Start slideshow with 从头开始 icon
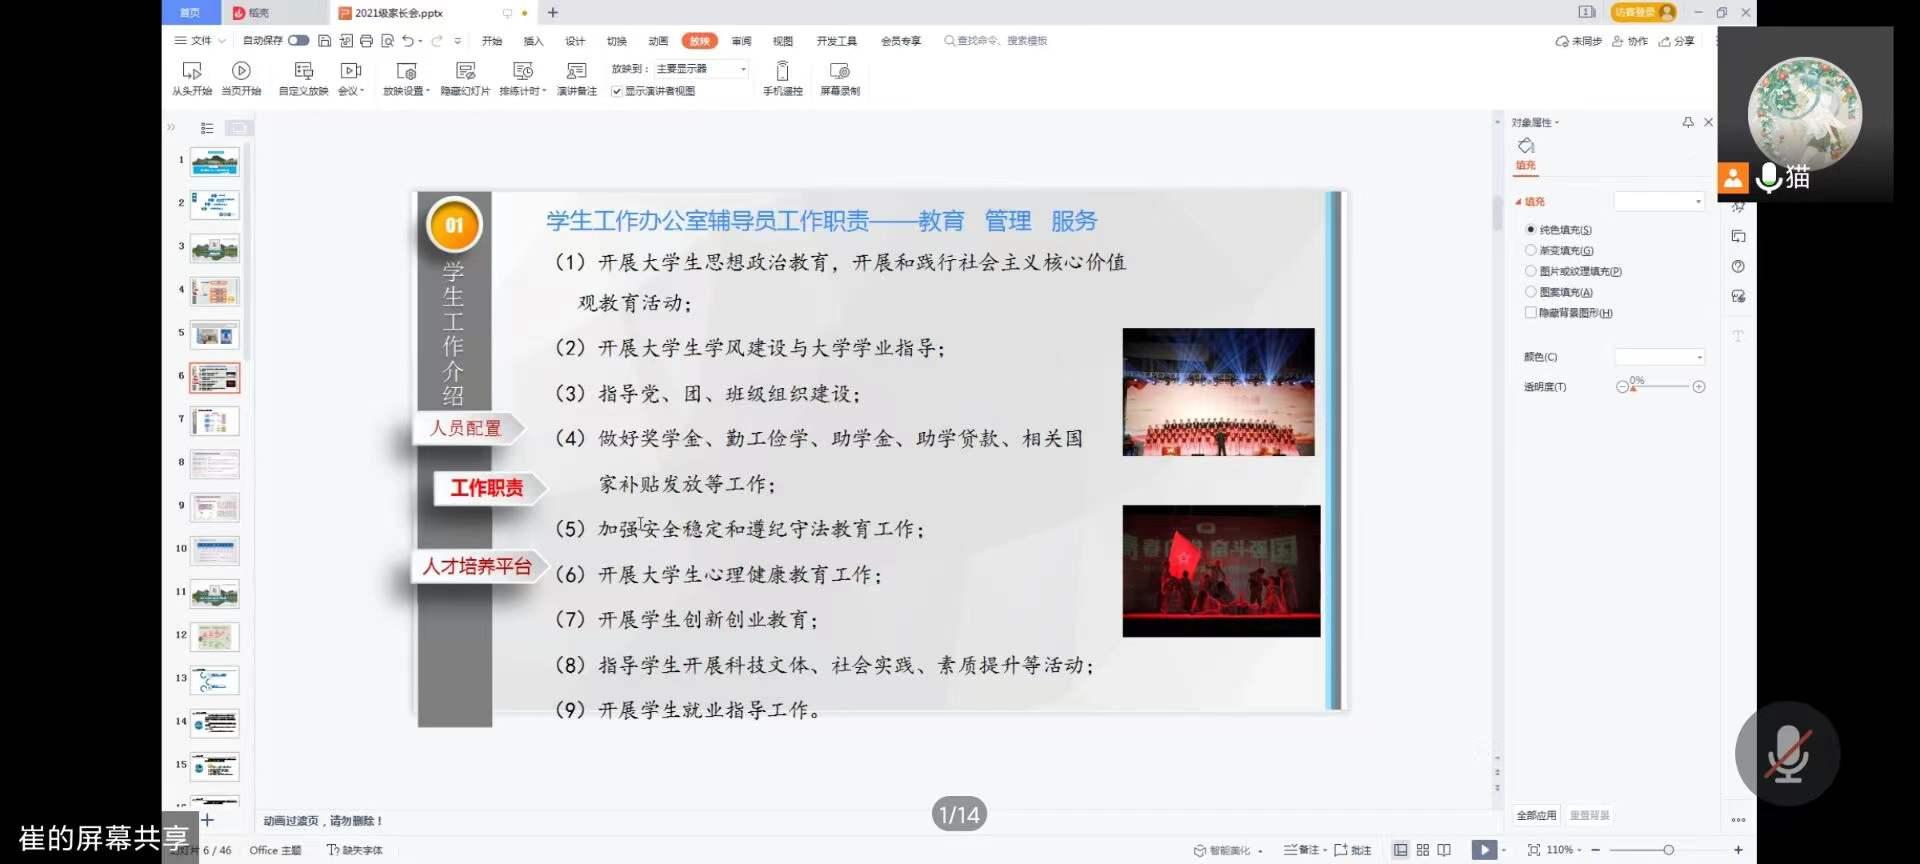Screen dimensions: 1920x864 pyautogui.click(x=191, y=71)
